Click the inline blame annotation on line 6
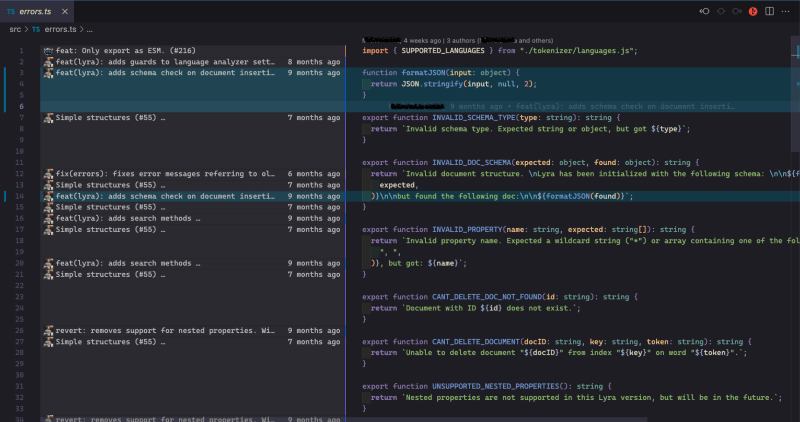Viewport: 800px width, 422px height. click(x=562, y=107)
